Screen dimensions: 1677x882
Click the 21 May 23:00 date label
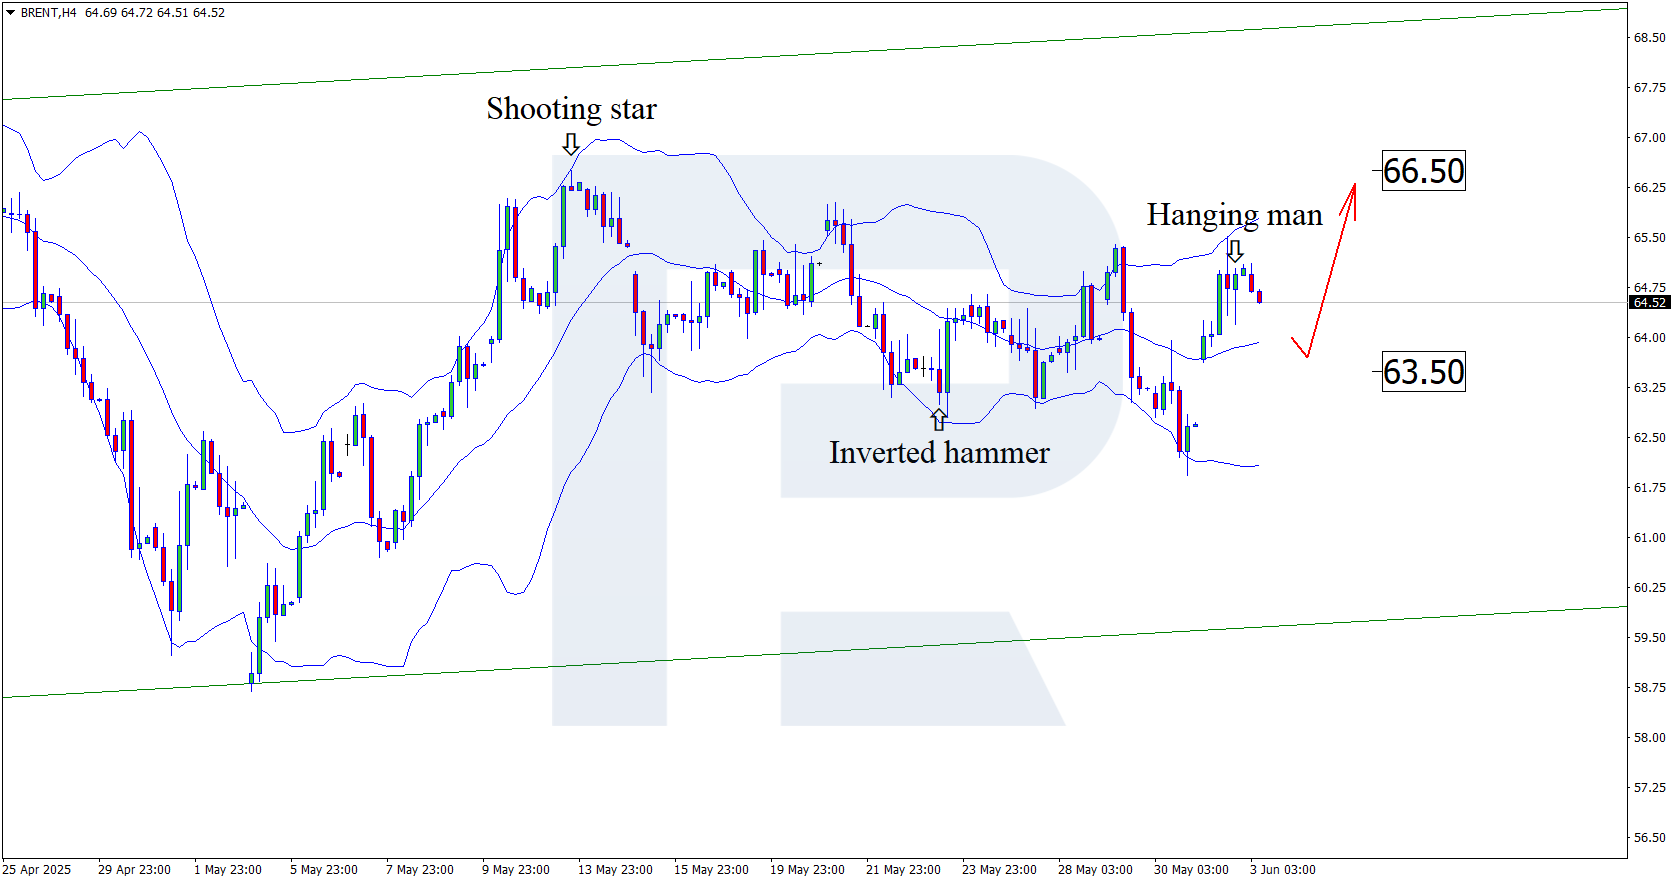click(x=903, y=870)
